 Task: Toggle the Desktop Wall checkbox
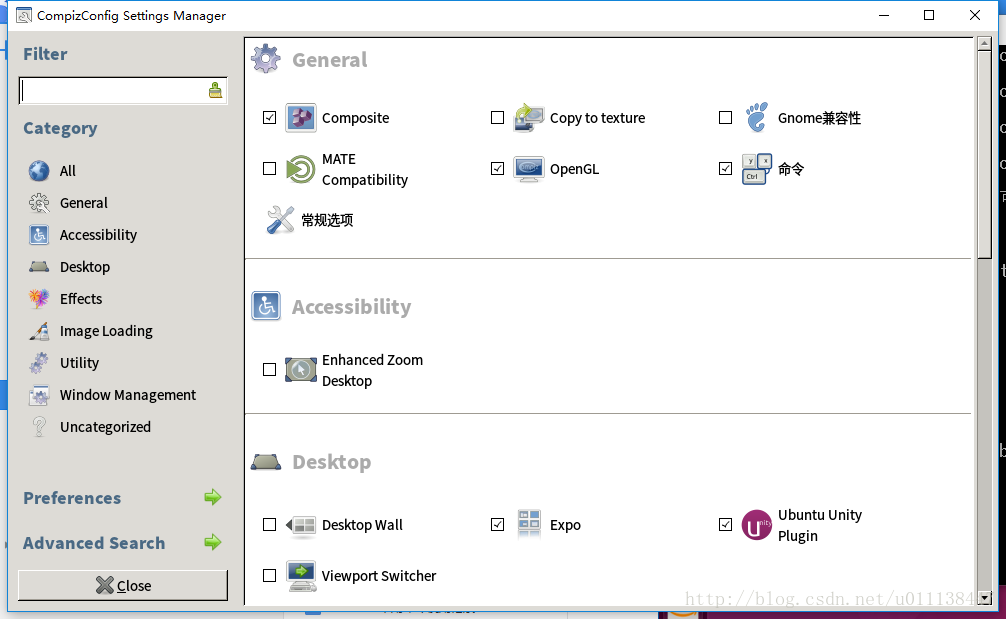coord(269,525)
